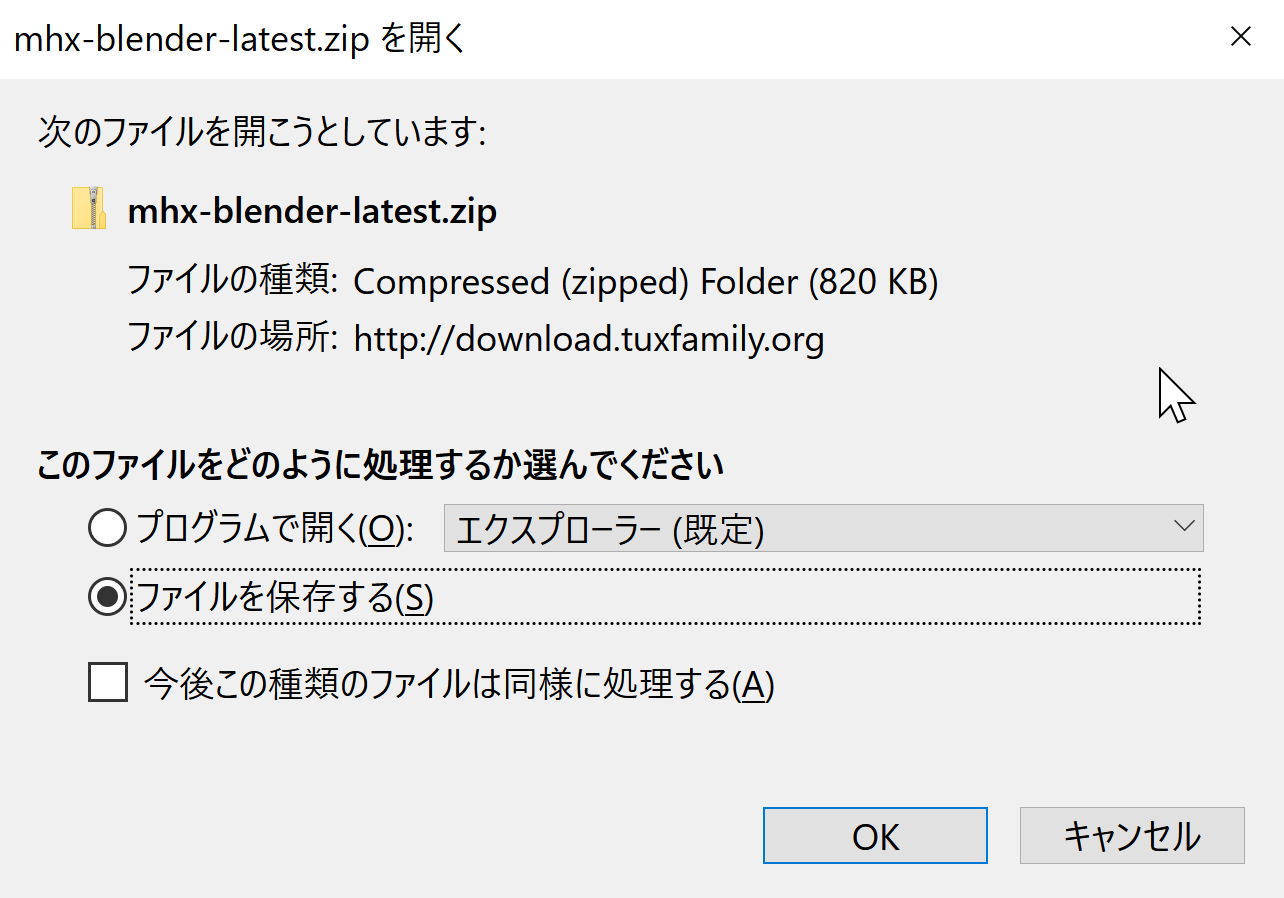Click the ファイルを保存する(S) label text
Screen dimensions: 1284x898
tap(284, 598)
